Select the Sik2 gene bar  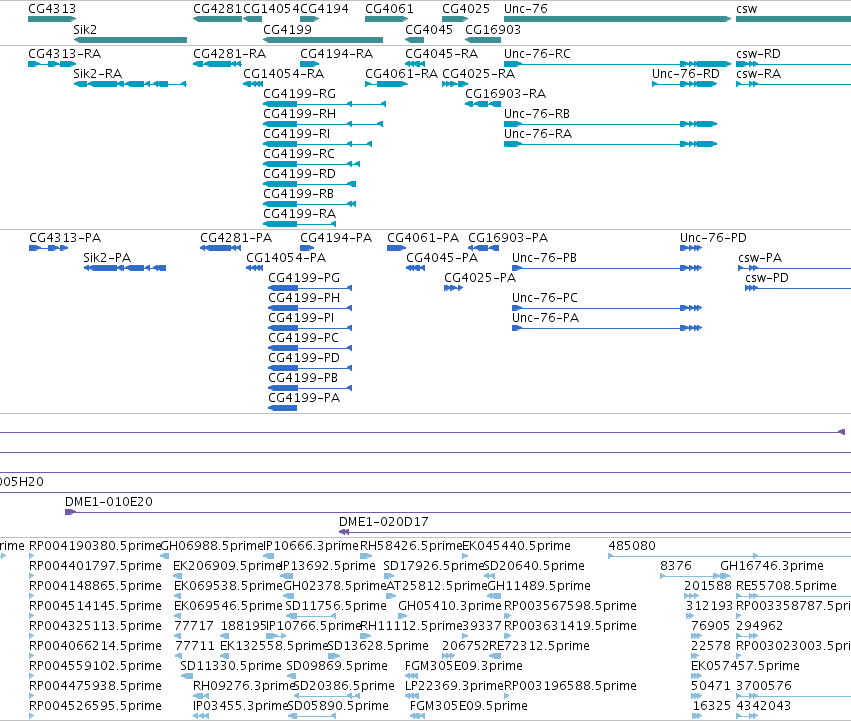coord(130,40)
